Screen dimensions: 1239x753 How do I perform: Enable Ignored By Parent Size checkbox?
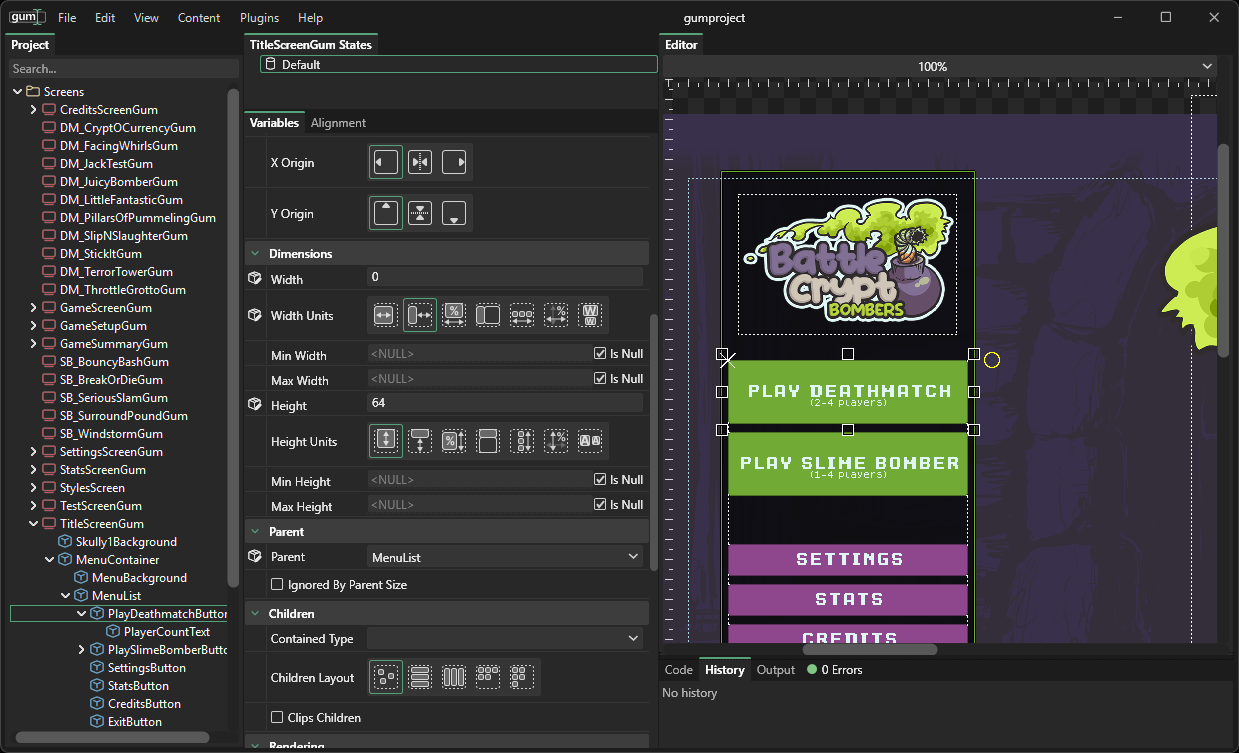tap(278, 584)
